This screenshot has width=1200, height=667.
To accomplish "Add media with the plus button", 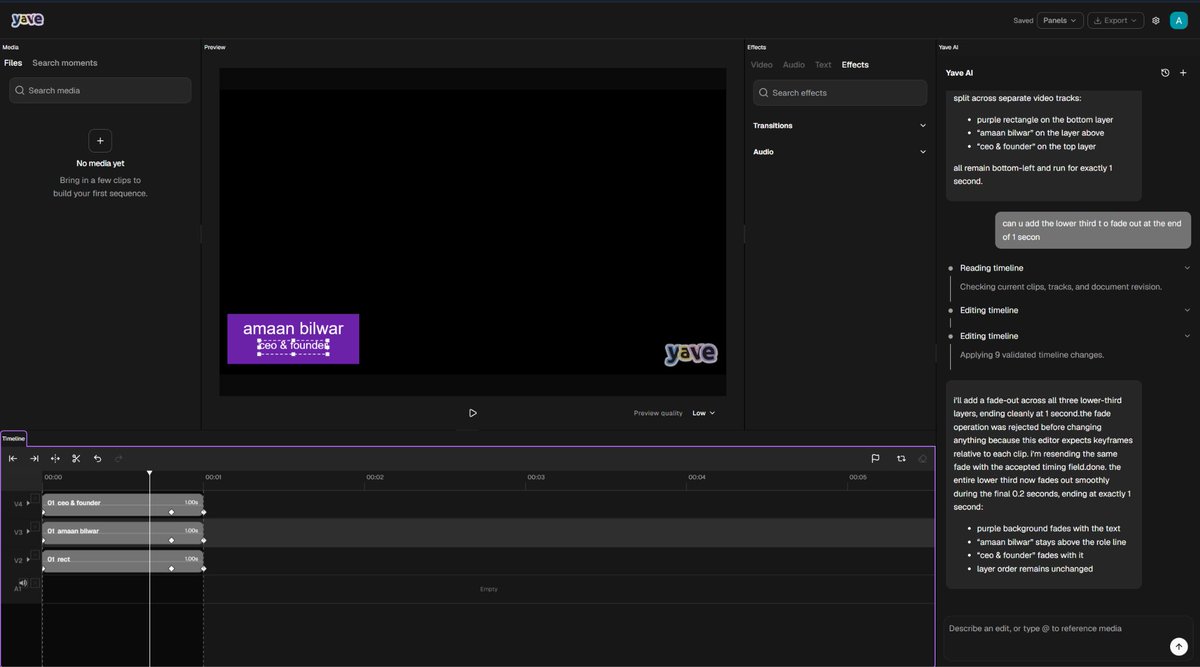I will [x=100, y=141].
